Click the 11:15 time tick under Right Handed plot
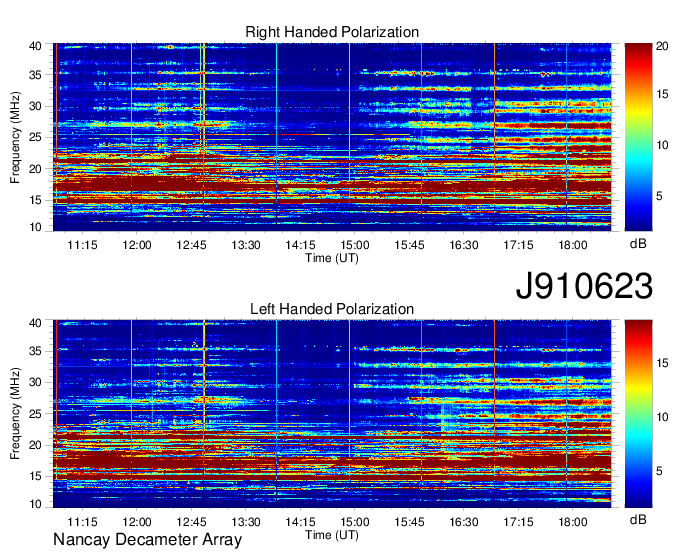 tap(82, 245)
